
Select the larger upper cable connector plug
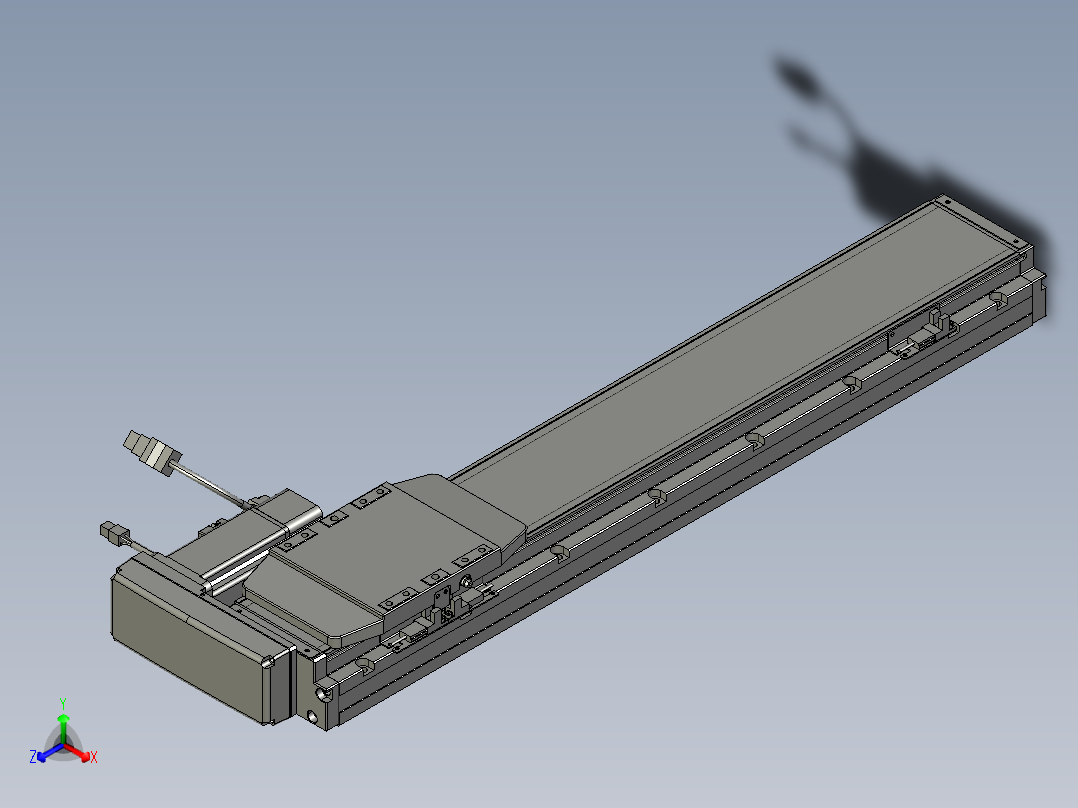pos(152,452)
